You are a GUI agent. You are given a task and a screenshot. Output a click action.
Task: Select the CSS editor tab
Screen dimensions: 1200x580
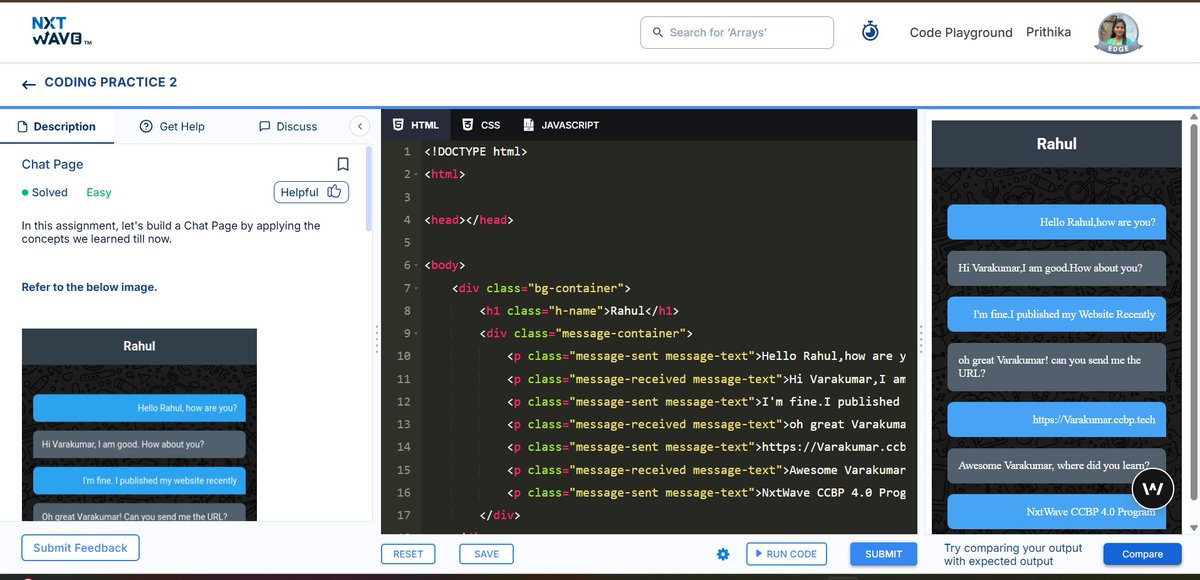(481, 125)
